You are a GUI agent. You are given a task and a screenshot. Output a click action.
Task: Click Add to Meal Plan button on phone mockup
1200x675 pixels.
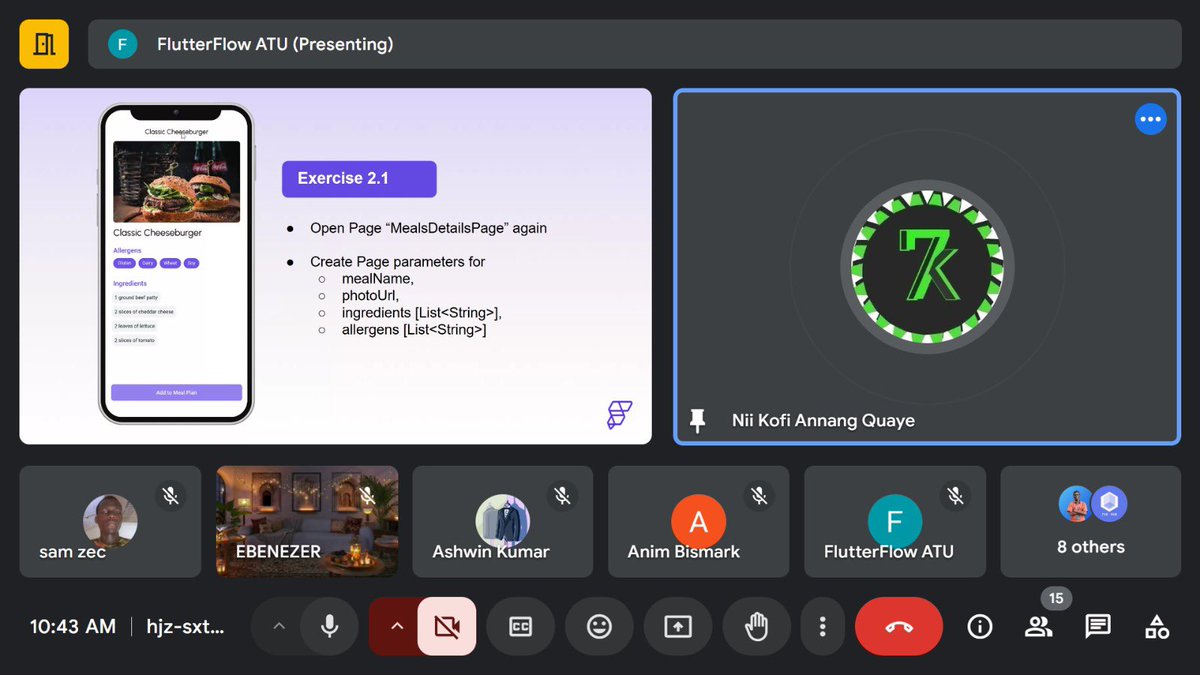176,392
